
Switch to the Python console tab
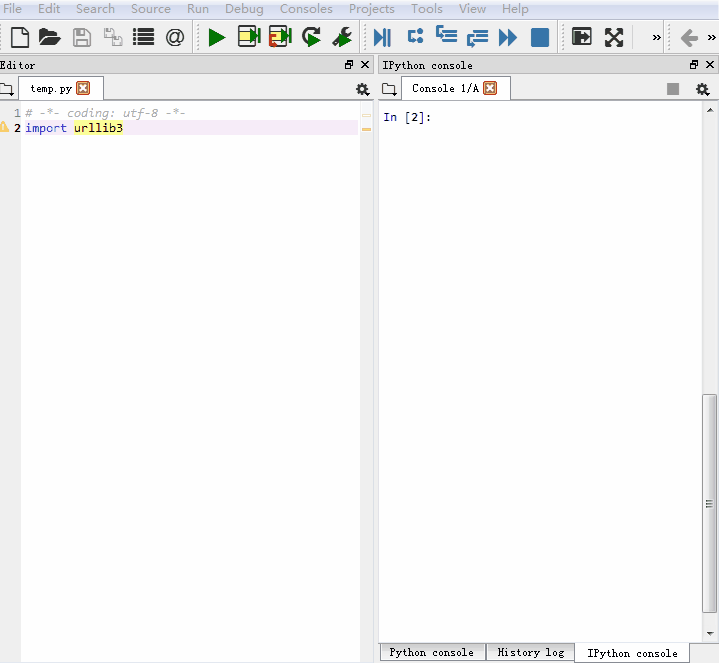pos(431,653)
